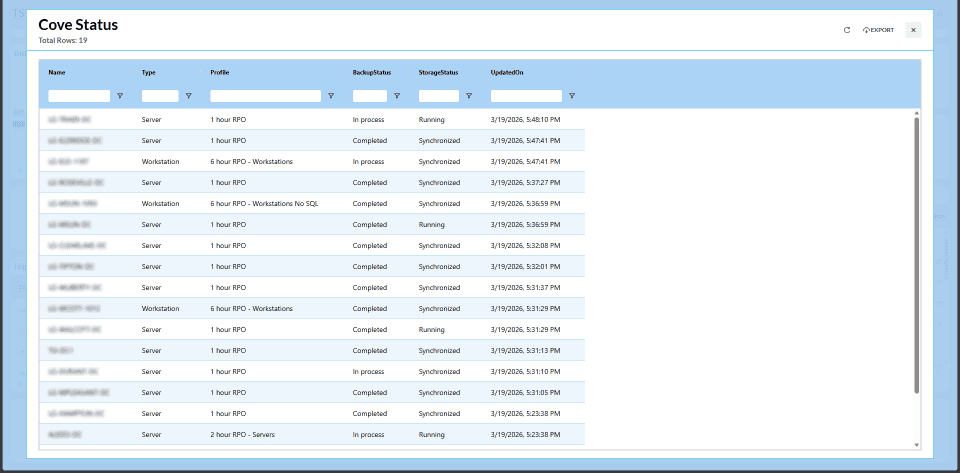Sort by the Profile column header

click(220, 72)
